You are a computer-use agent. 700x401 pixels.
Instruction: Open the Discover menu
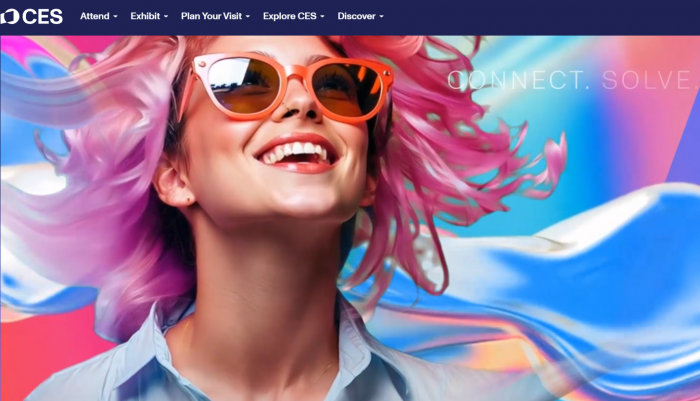click(356, 16)
